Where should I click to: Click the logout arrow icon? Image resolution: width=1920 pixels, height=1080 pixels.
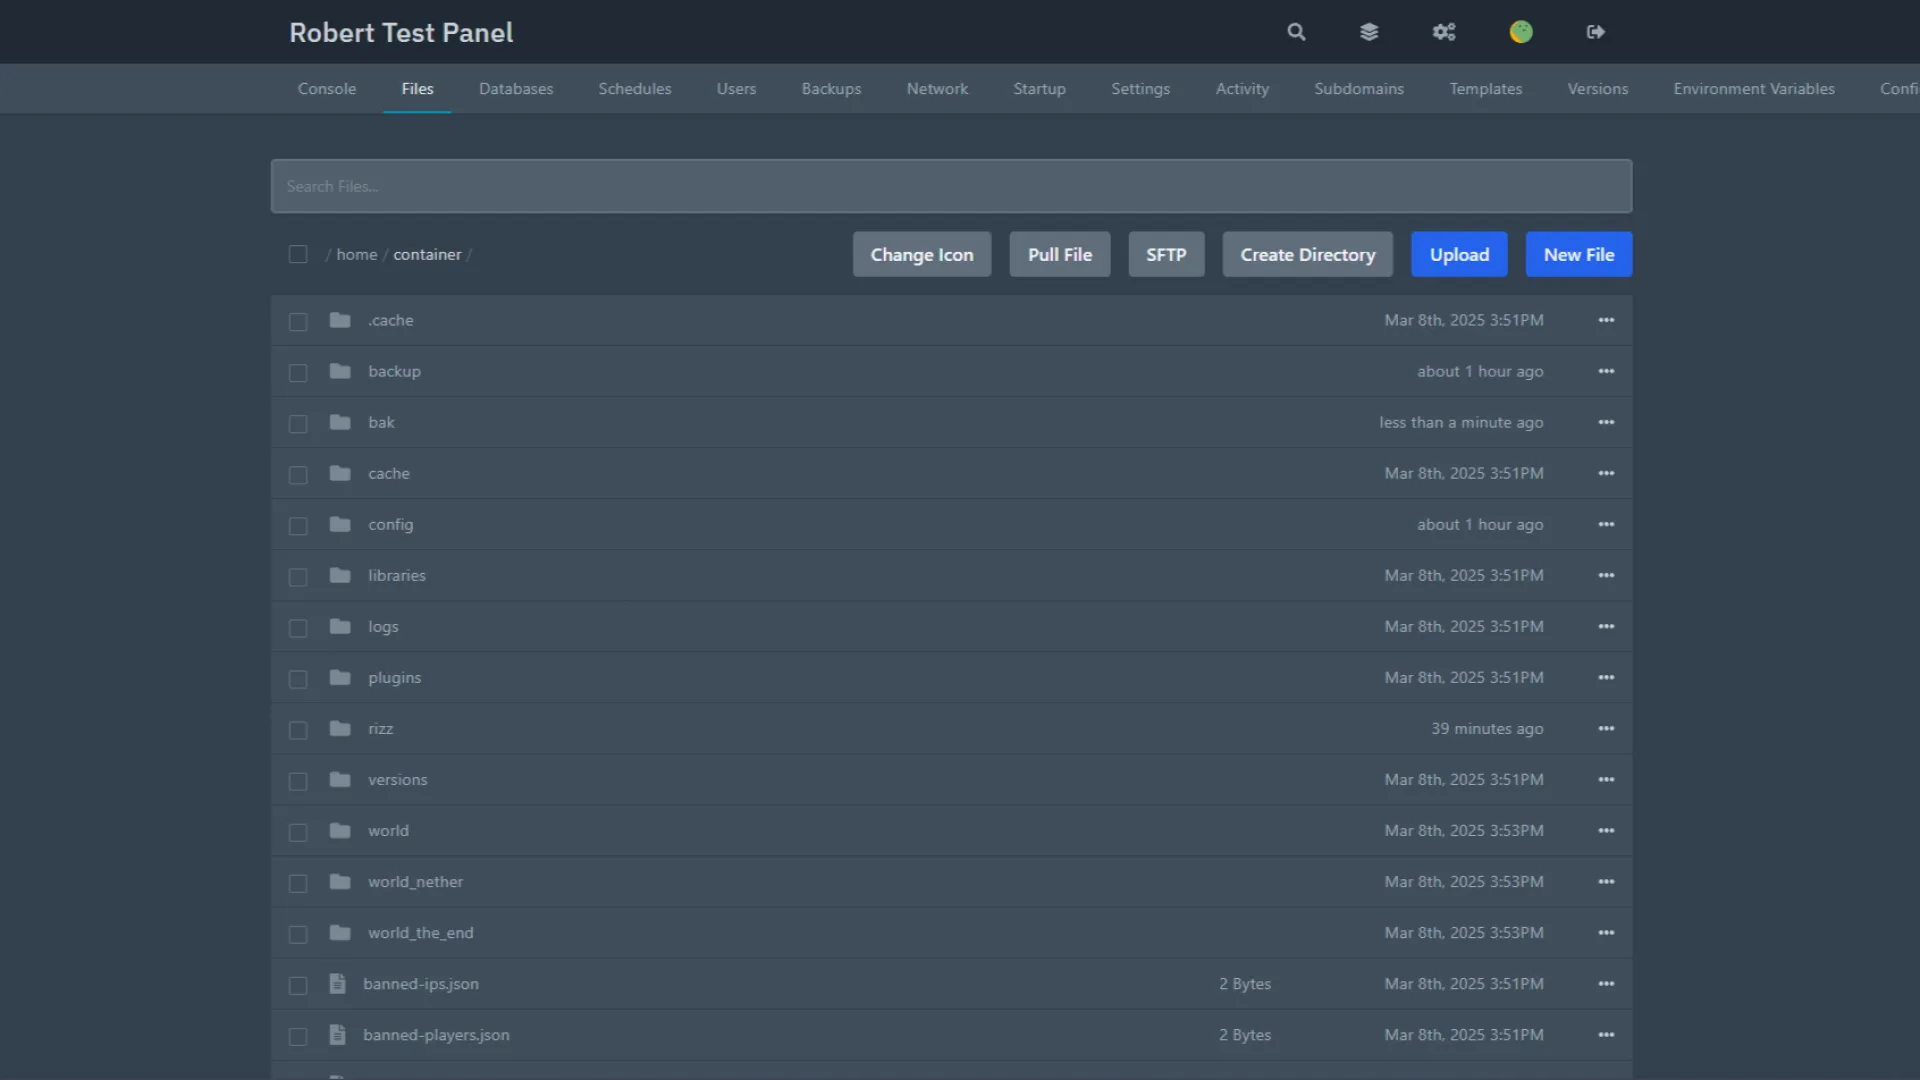tap(1596, 32)
